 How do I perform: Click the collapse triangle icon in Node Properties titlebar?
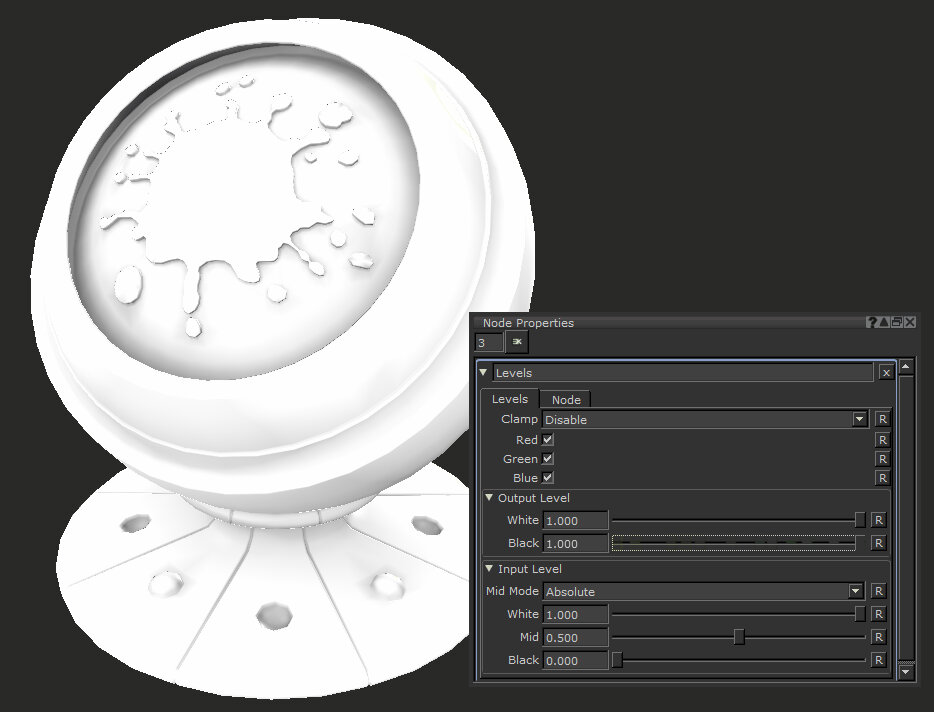884,322
